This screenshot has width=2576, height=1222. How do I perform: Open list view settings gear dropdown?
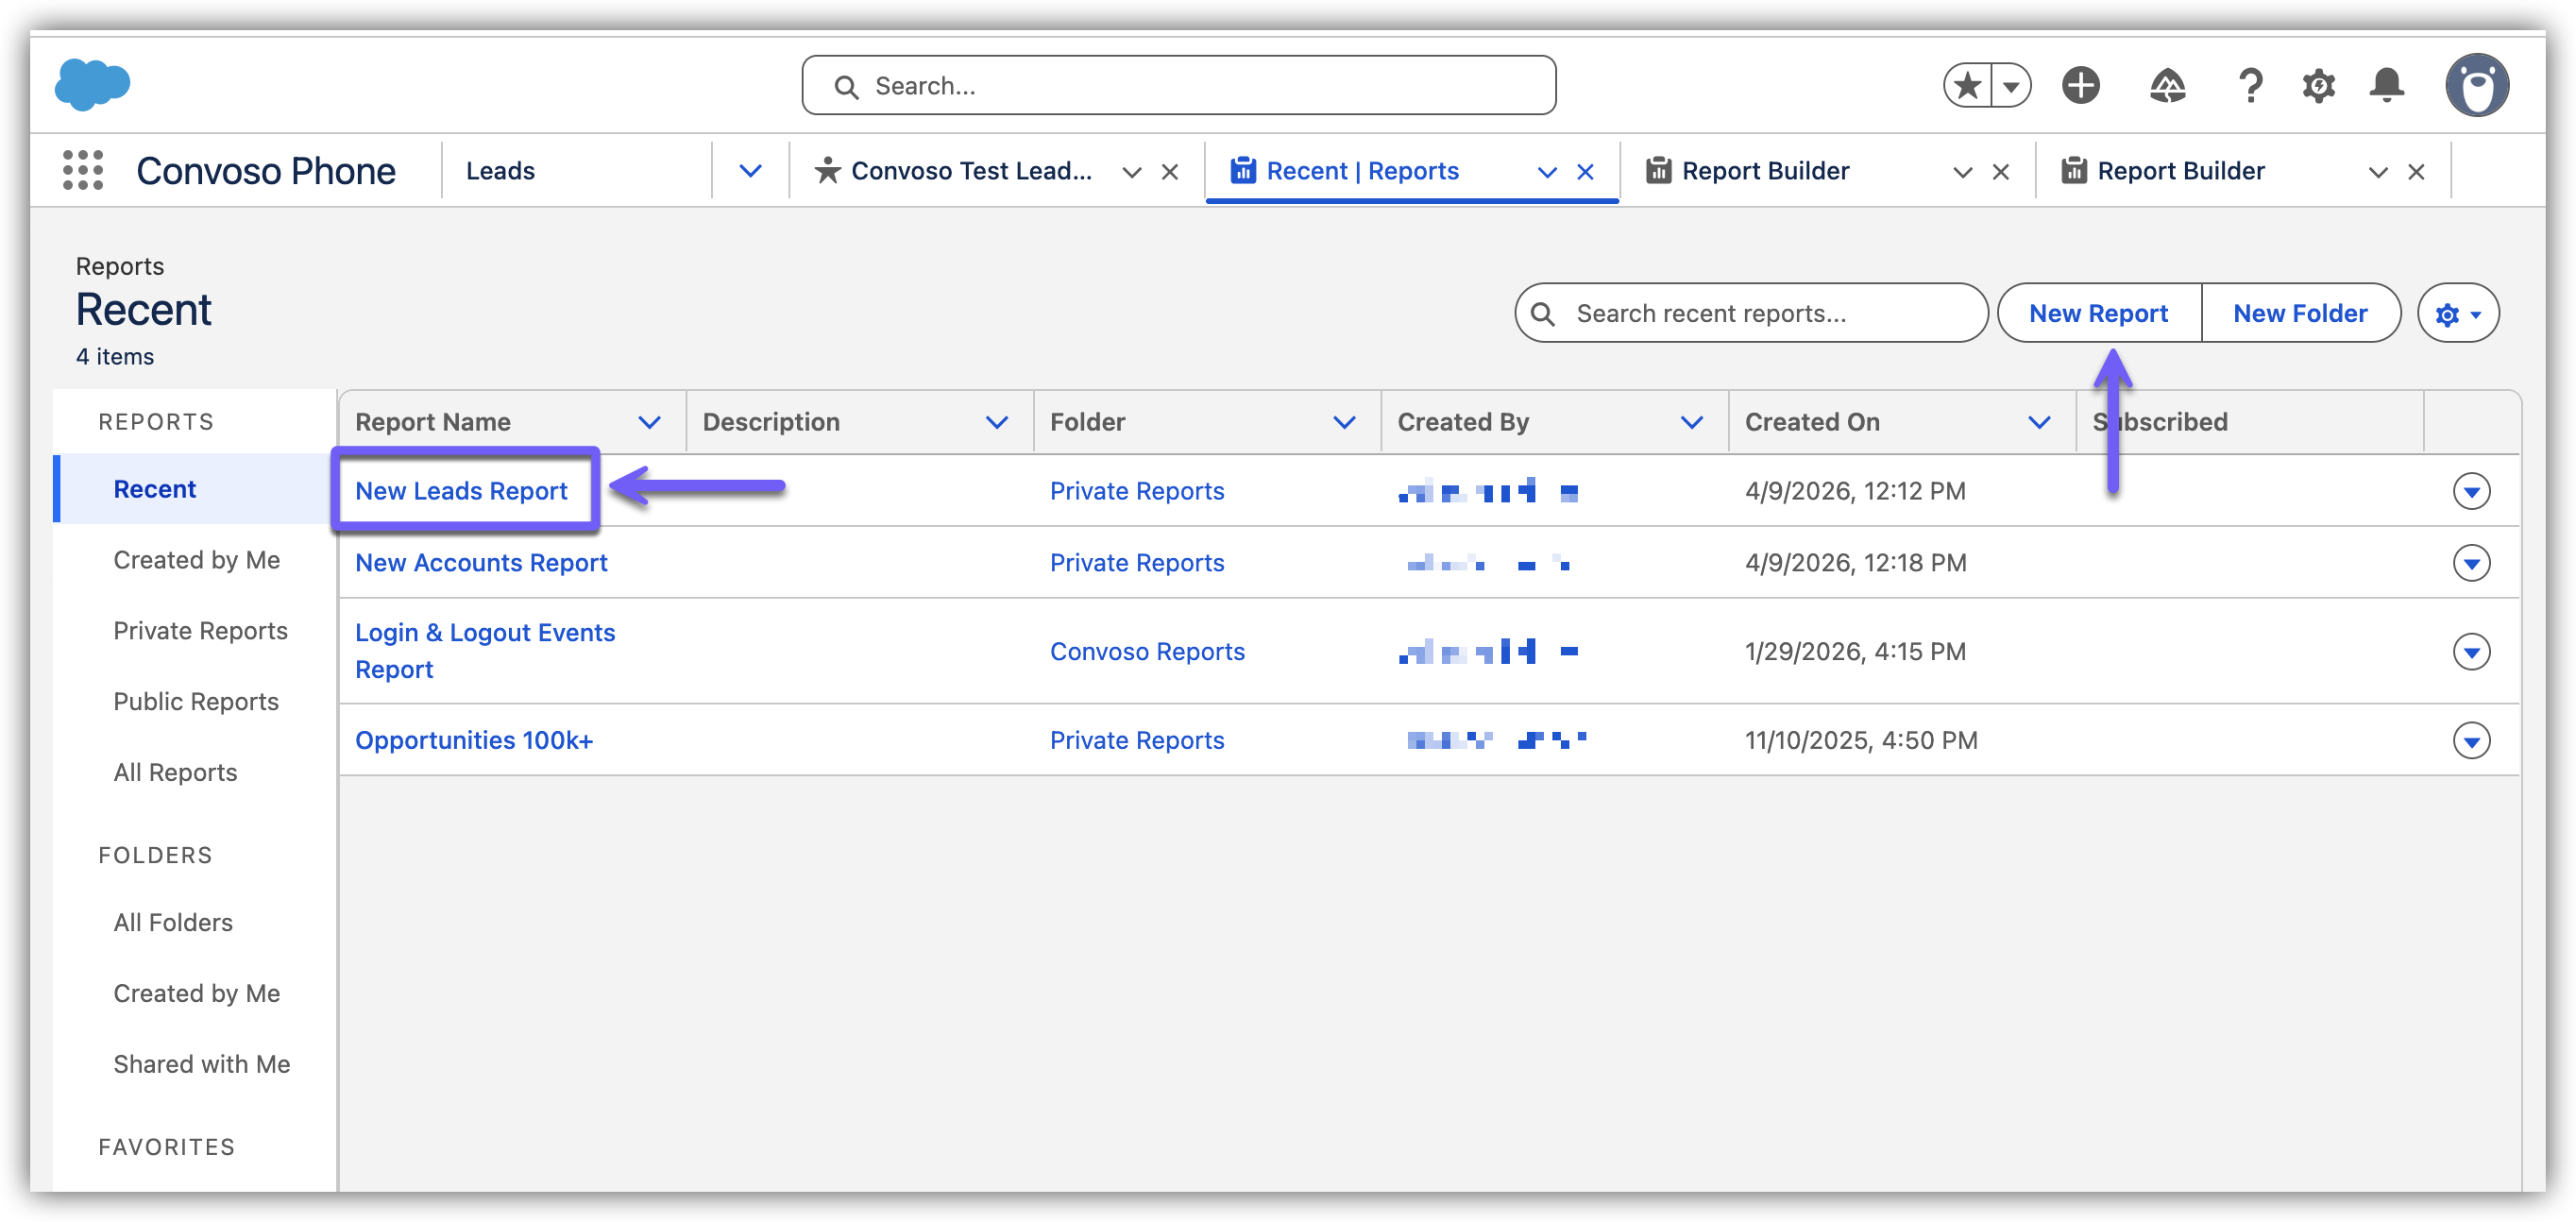[2457, 314]
